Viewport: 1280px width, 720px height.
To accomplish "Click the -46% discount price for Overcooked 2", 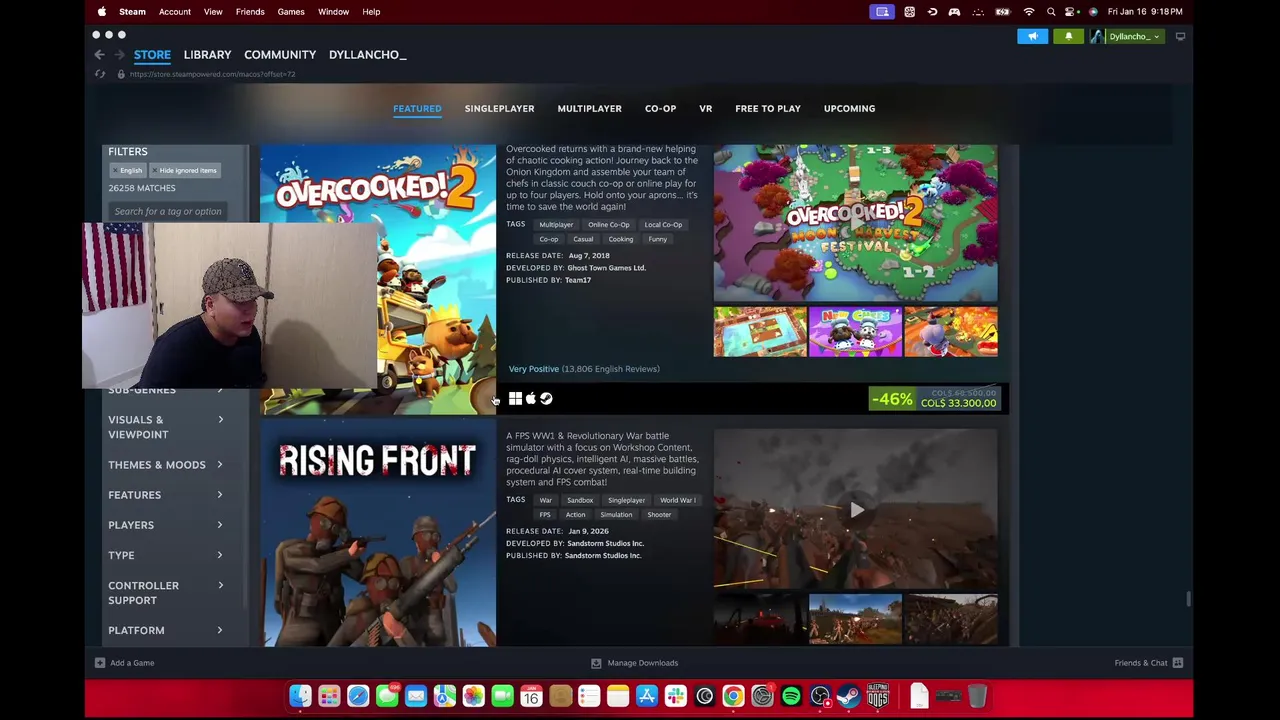I will click(x=934, y=399).
